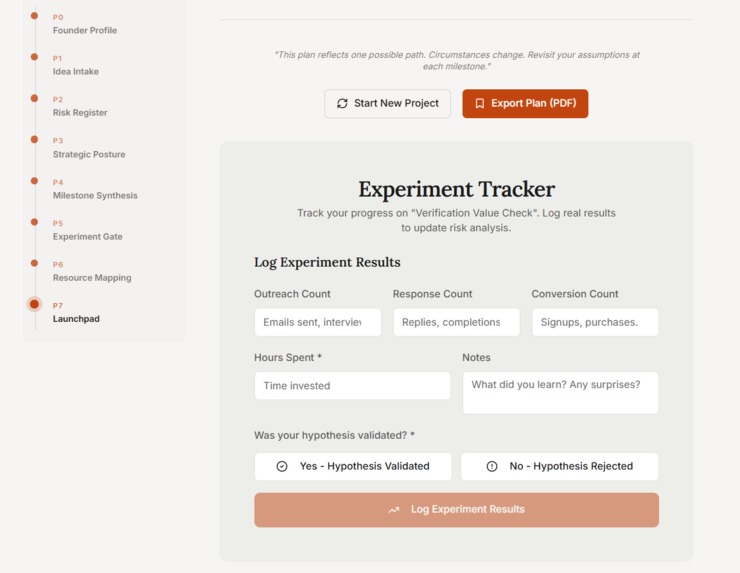740x573 pixels.
Task: Click the 'Was your hypothesis validated?' label
Action: click(334, 435)
